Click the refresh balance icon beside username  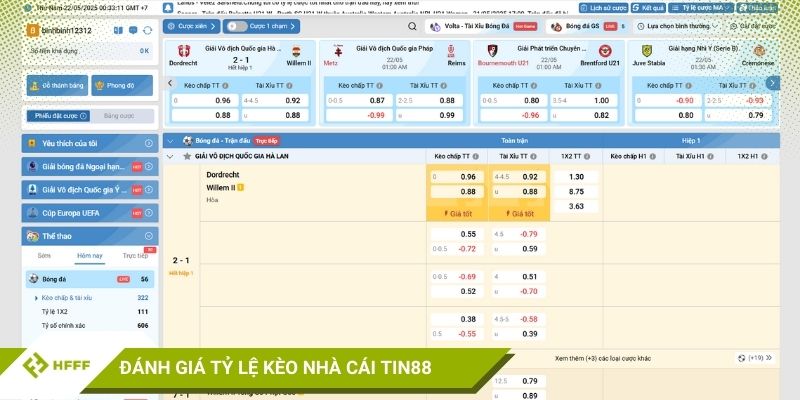tap(147, 31)
